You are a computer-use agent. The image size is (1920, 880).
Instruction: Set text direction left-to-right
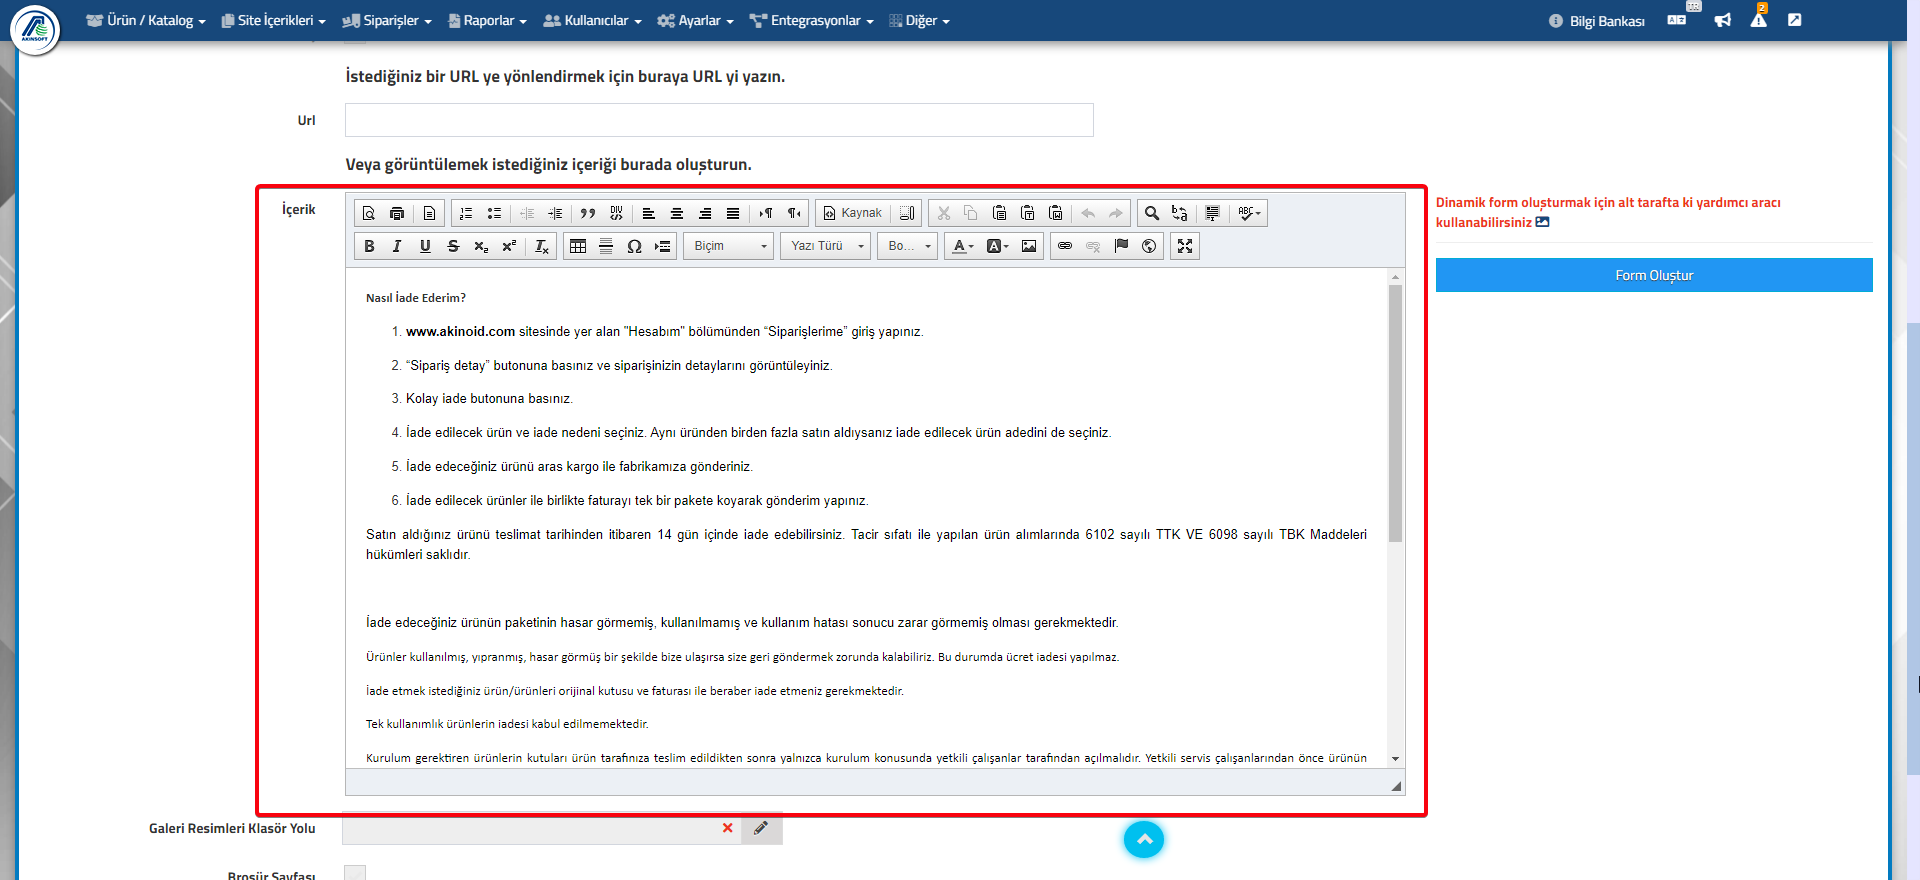pos(766,213)
